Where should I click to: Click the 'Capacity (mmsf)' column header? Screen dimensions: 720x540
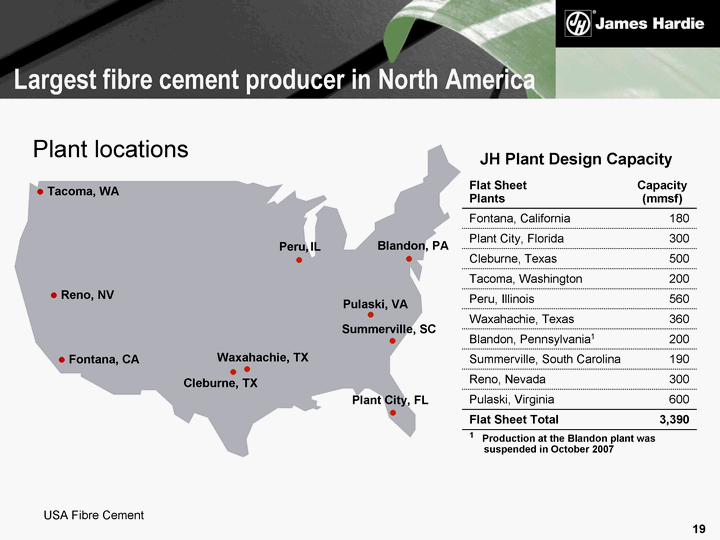click(x=662, y=191)
